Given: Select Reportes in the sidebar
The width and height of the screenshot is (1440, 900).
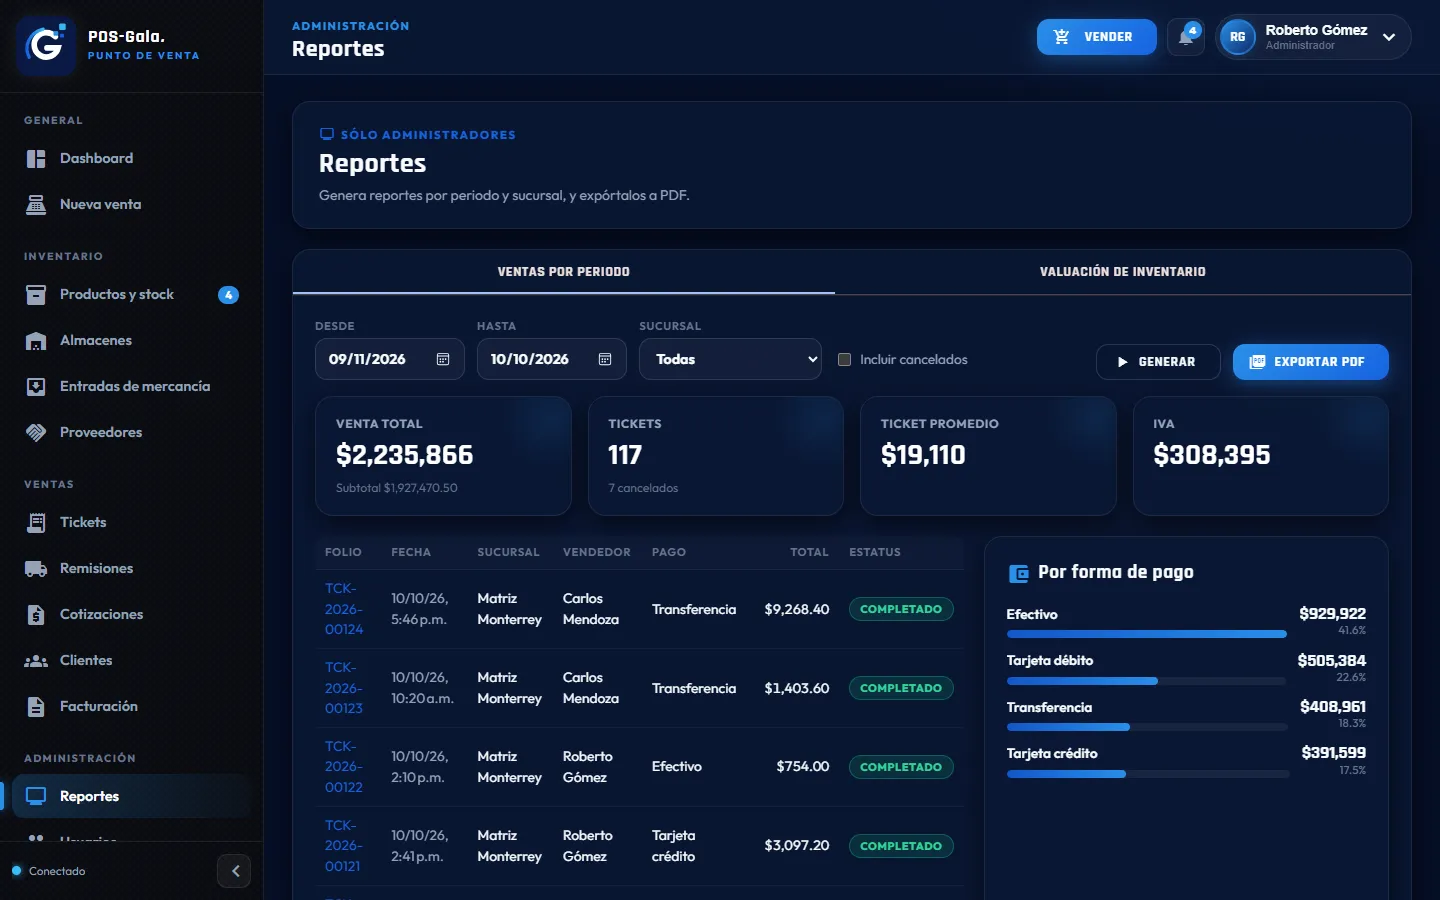Looking at the screenshot, I should tap(132, 796).
